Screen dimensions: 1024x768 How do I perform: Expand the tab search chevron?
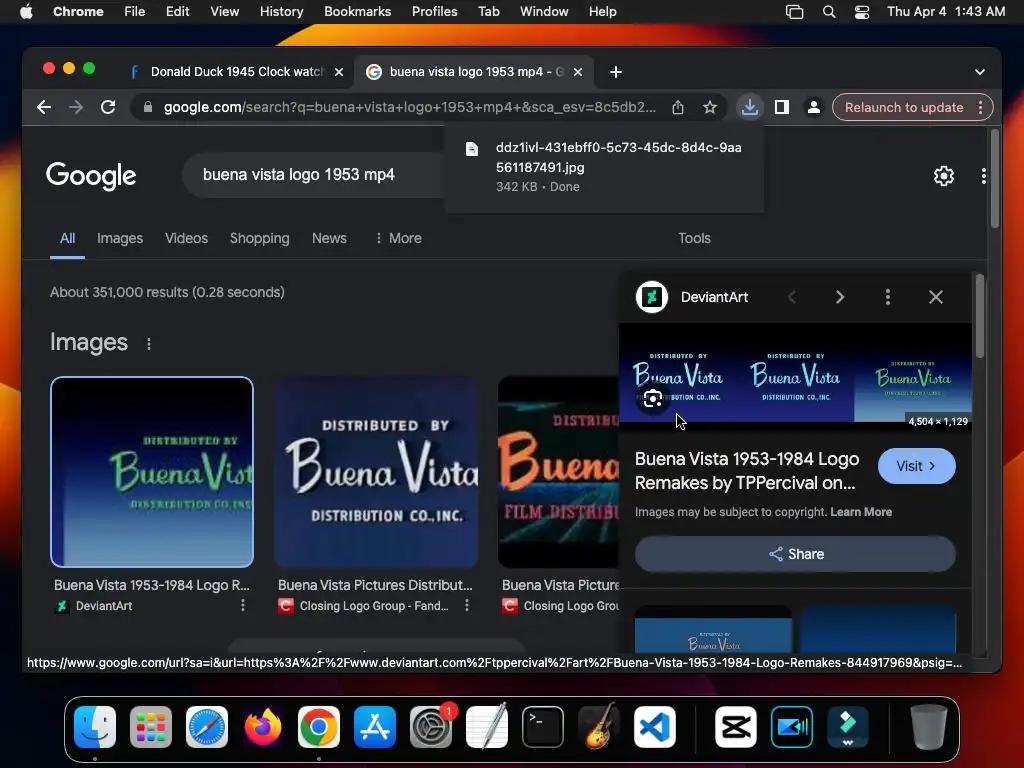pyautogui.click(x=980, y=72)
